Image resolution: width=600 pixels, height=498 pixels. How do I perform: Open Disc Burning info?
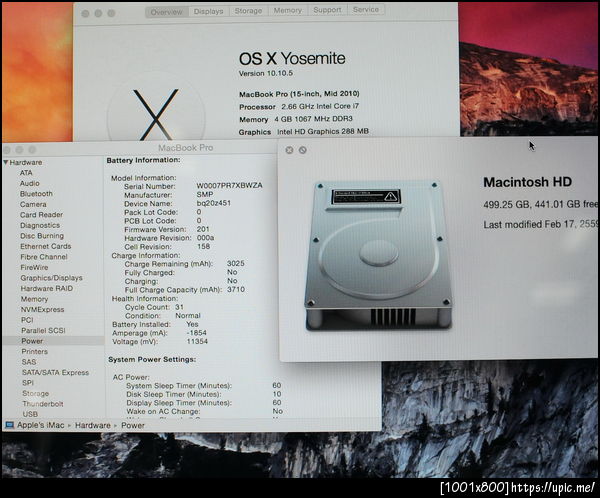pyautogui.click(x=42, y=236)
